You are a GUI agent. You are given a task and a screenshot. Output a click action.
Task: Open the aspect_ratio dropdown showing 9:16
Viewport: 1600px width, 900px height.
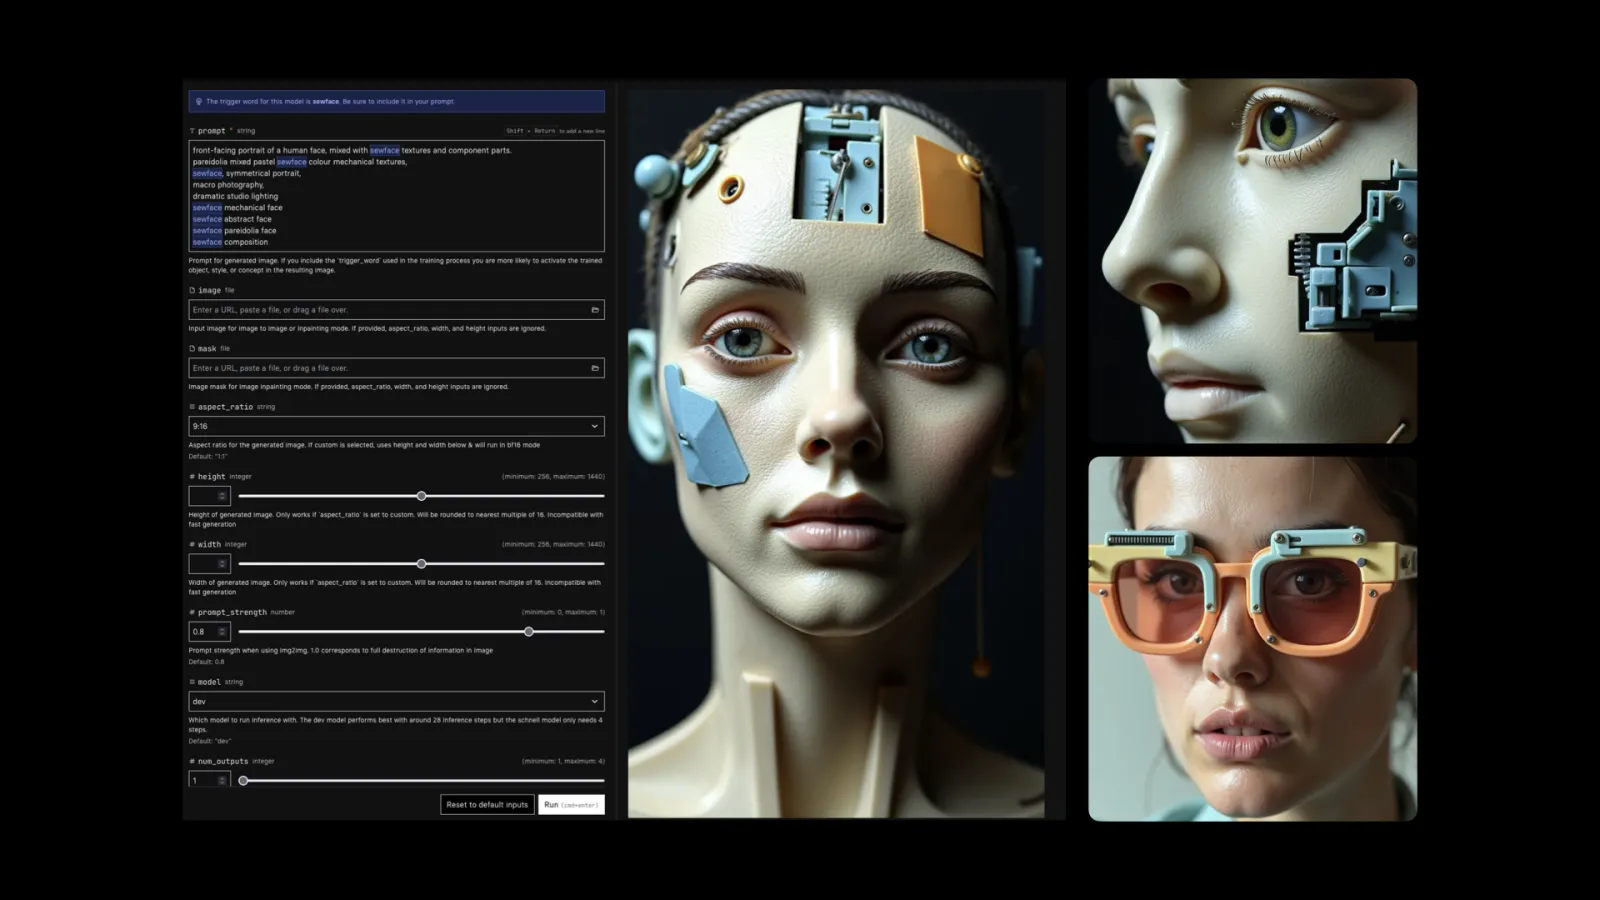pyautogui.click(x=396, y=426)
